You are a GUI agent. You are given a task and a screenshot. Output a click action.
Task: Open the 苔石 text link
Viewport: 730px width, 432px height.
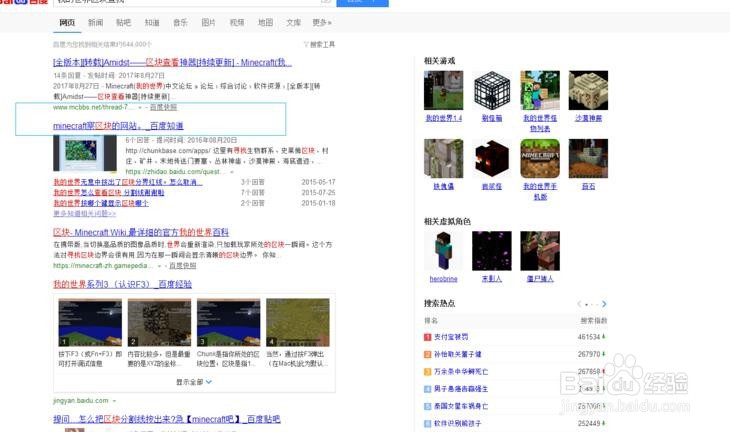pyautogui.click(x=588, y=186)
